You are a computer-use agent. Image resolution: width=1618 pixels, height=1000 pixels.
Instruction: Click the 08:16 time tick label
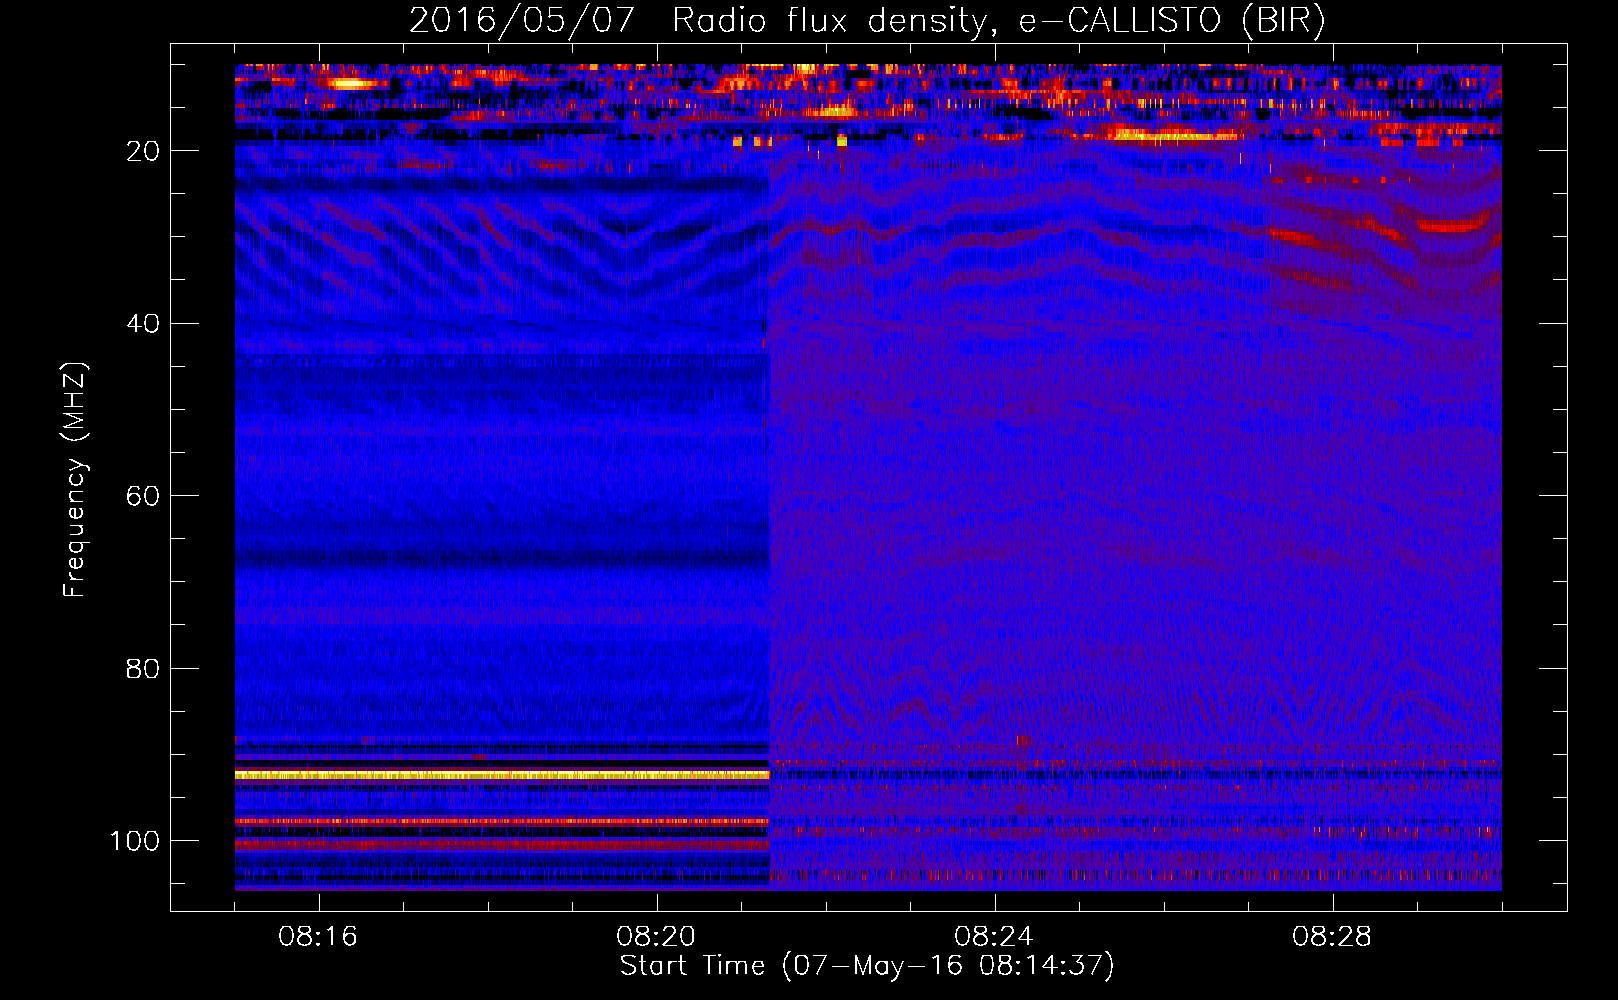(x=318, y=937)
